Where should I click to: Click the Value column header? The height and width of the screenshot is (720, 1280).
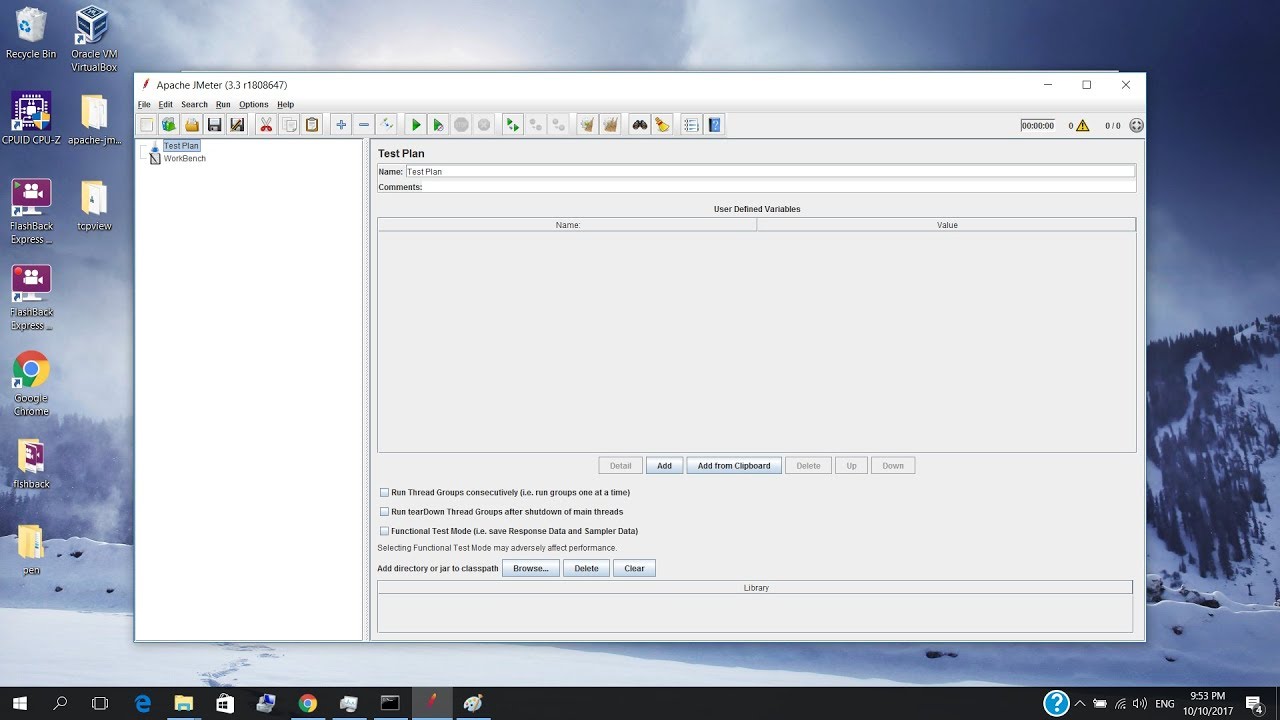[x=947, y=225]
